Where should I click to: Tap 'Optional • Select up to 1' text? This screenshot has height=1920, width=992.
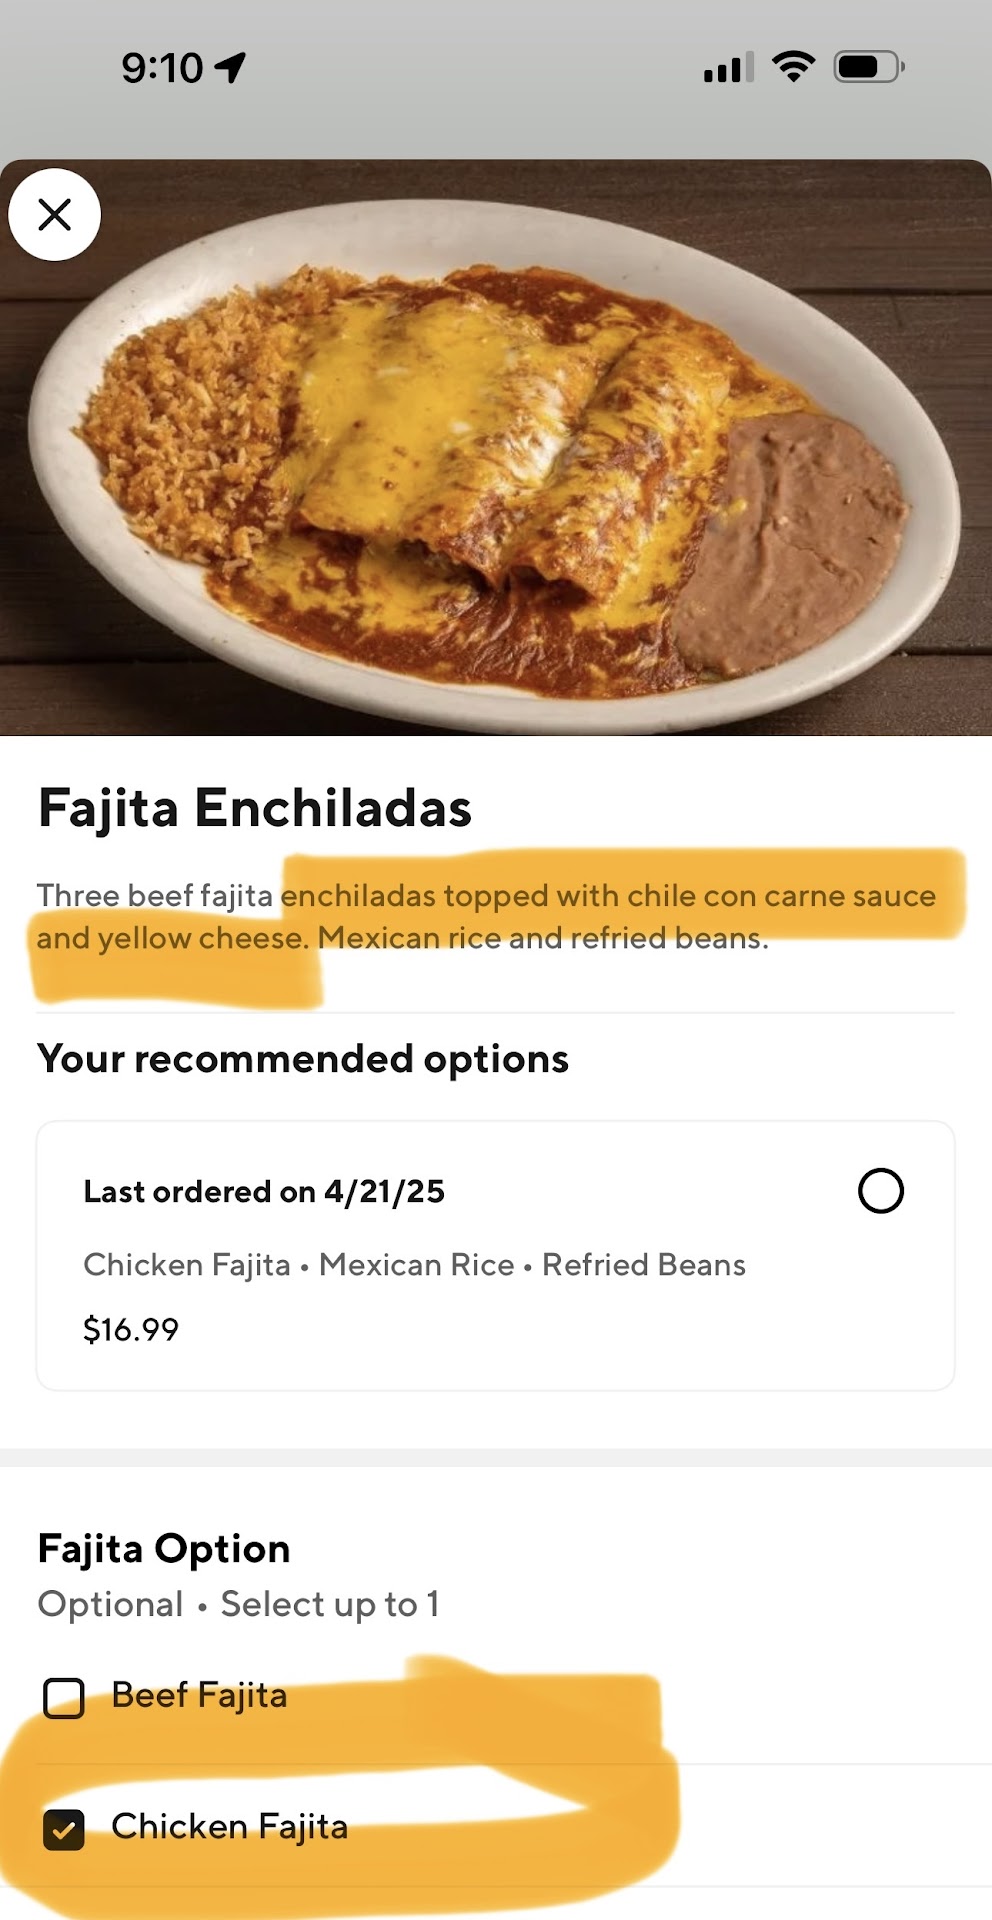(x=238, y=1604)
